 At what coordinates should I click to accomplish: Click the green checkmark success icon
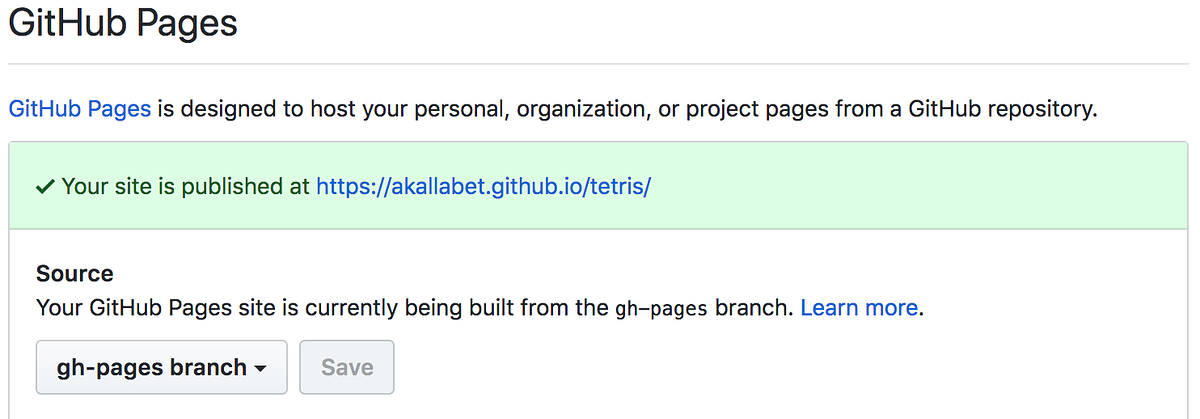pos(45,186)
